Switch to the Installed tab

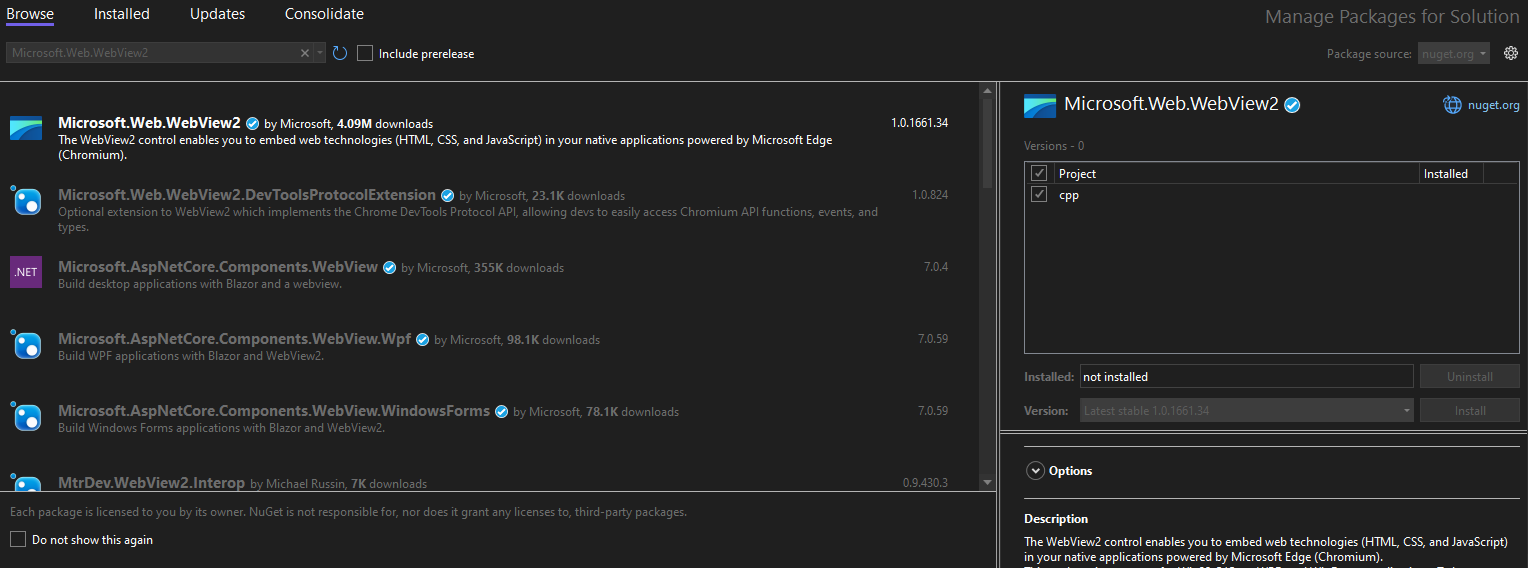tap(121, 14)
